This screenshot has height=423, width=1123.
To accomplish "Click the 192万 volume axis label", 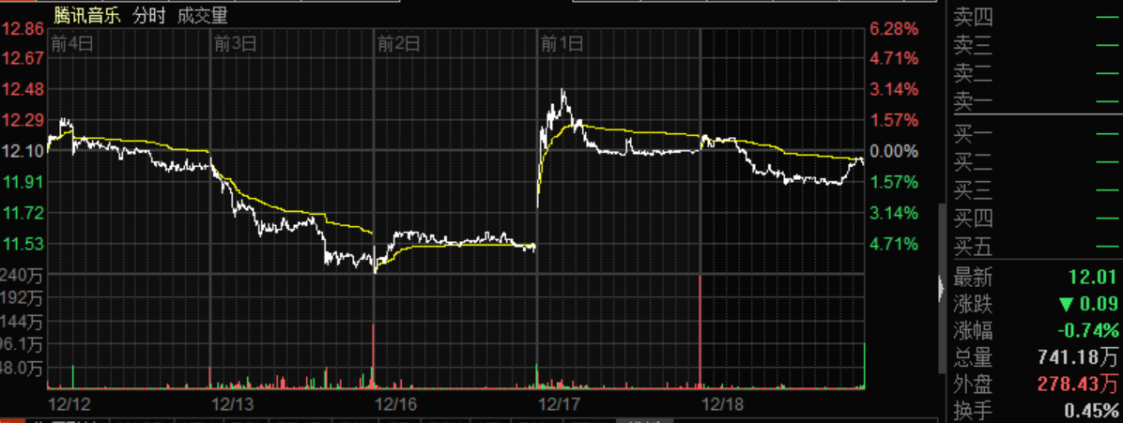I will [22, 297].
